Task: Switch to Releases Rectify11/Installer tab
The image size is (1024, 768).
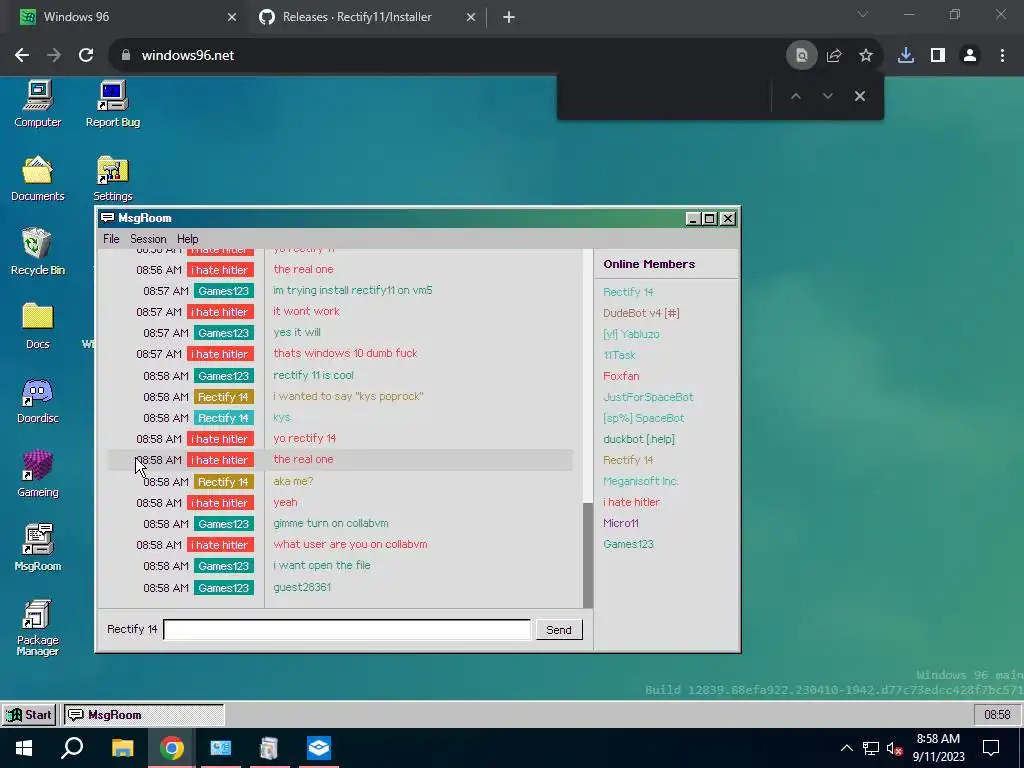Action: [x=366, y=17]
